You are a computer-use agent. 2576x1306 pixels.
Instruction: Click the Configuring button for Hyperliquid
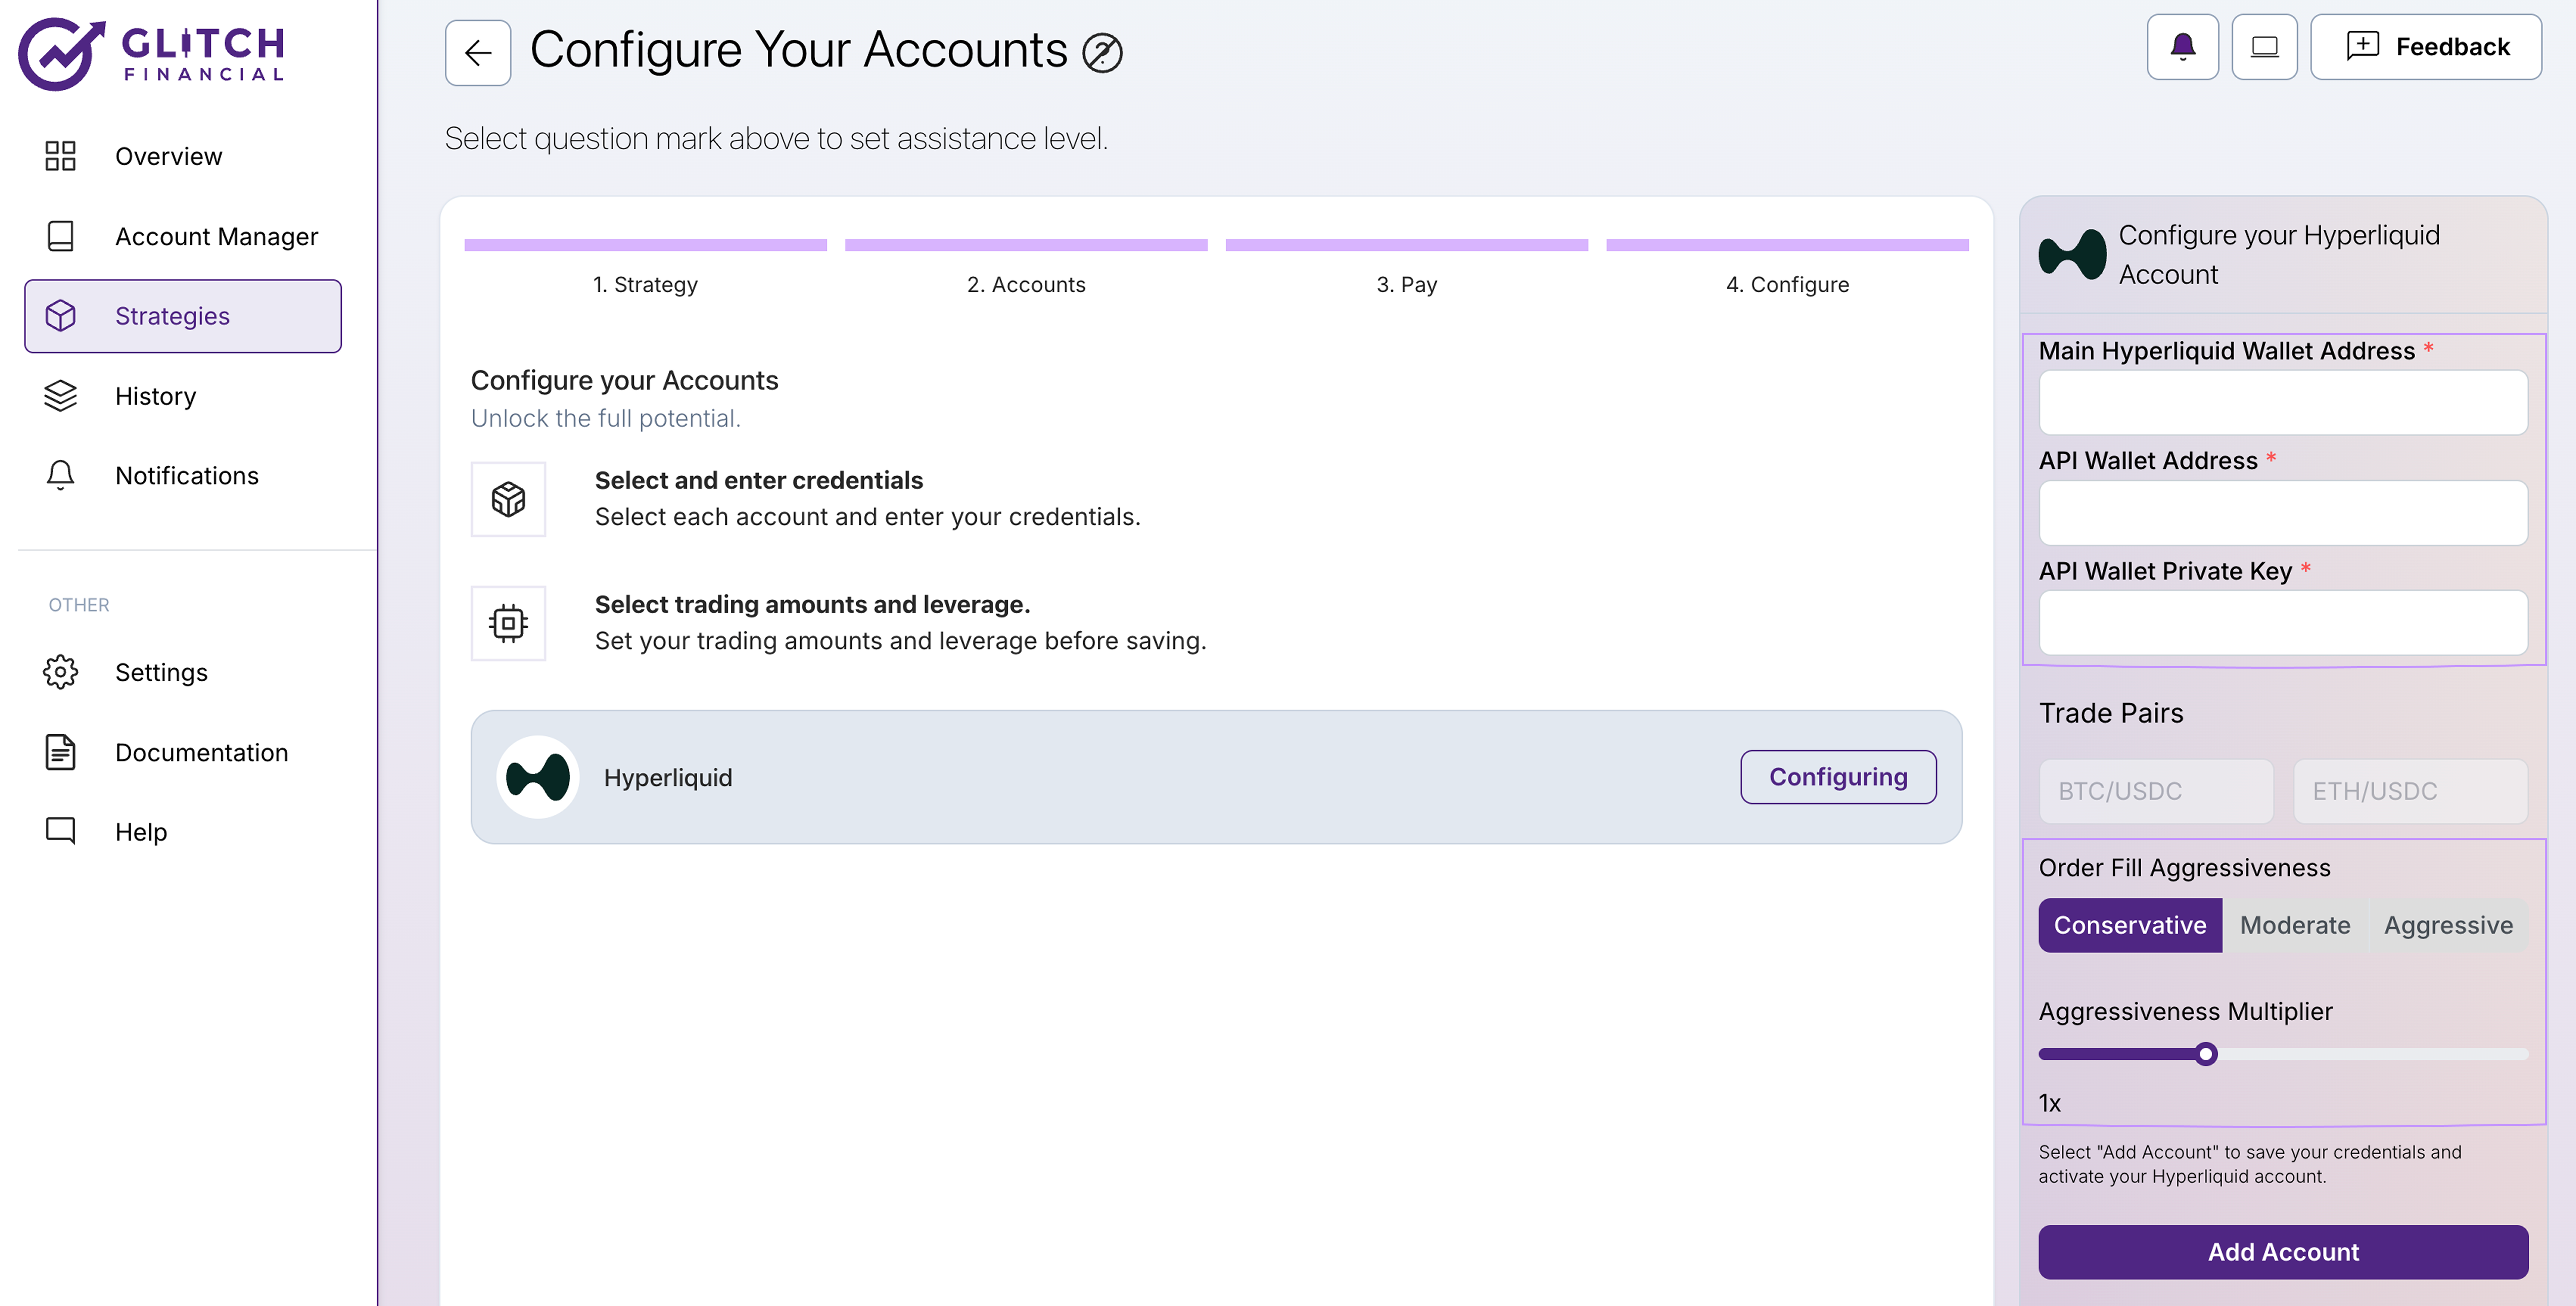(1838, 777)
